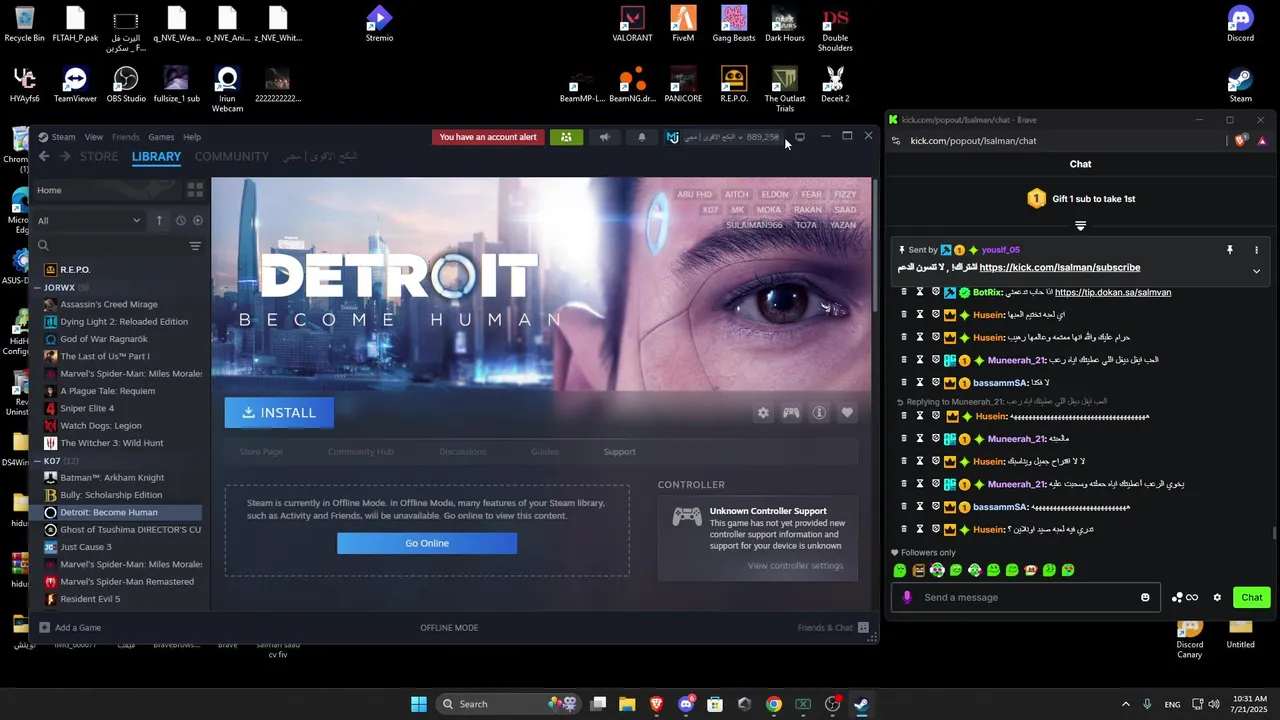Open All games filter dropdown
This screenshot has height=720, width=1280.
pyautogui.click(x=89, y=220)
